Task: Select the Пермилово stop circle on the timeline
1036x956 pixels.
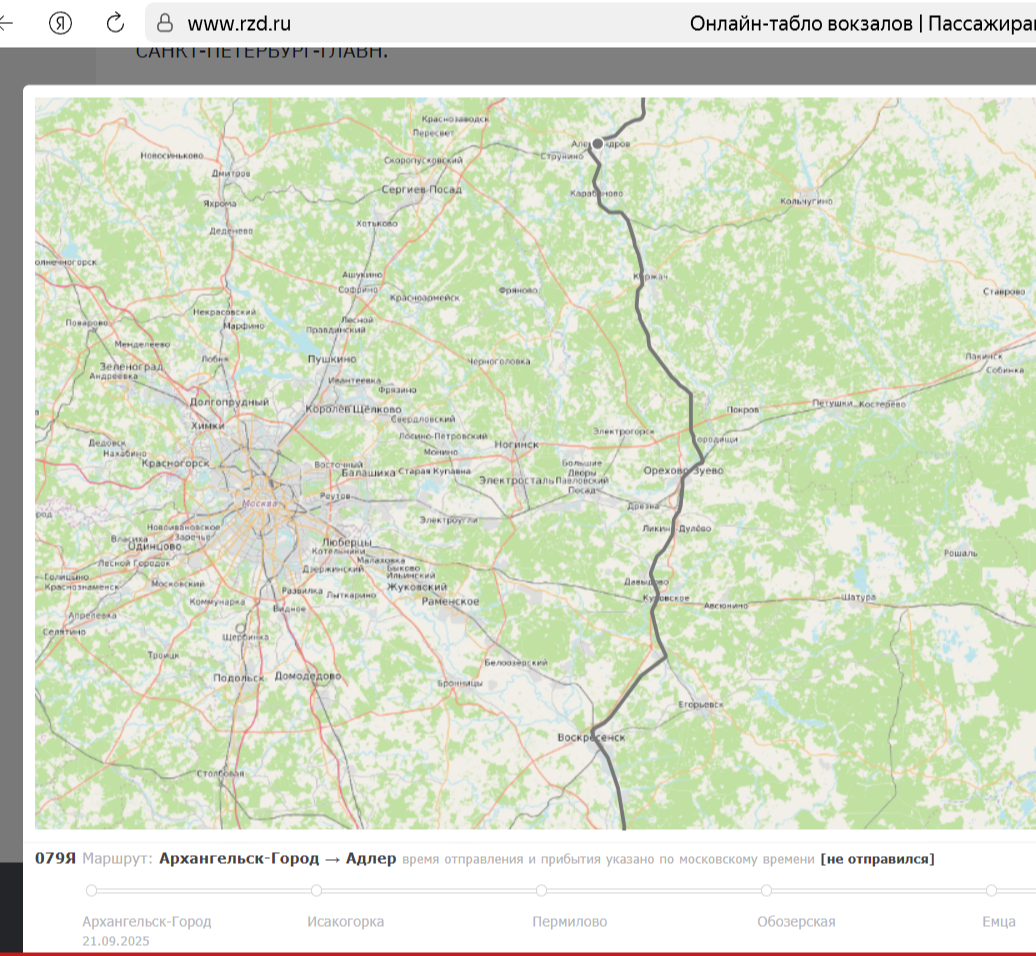Action: (x=541, y=890)
